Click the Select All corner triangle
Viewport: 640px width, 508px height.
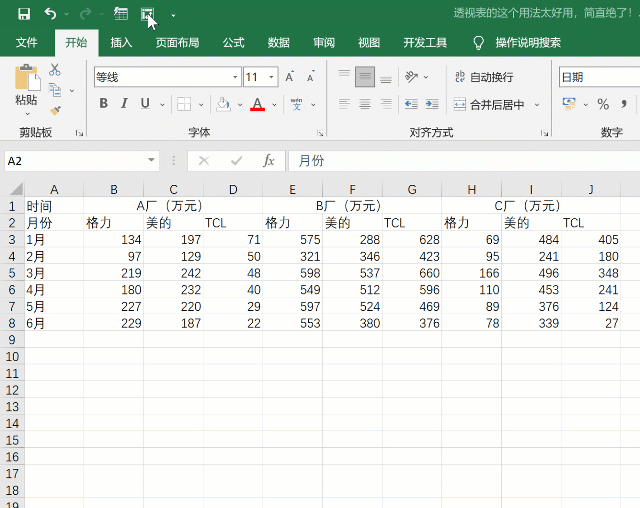[x=16, y=189]
